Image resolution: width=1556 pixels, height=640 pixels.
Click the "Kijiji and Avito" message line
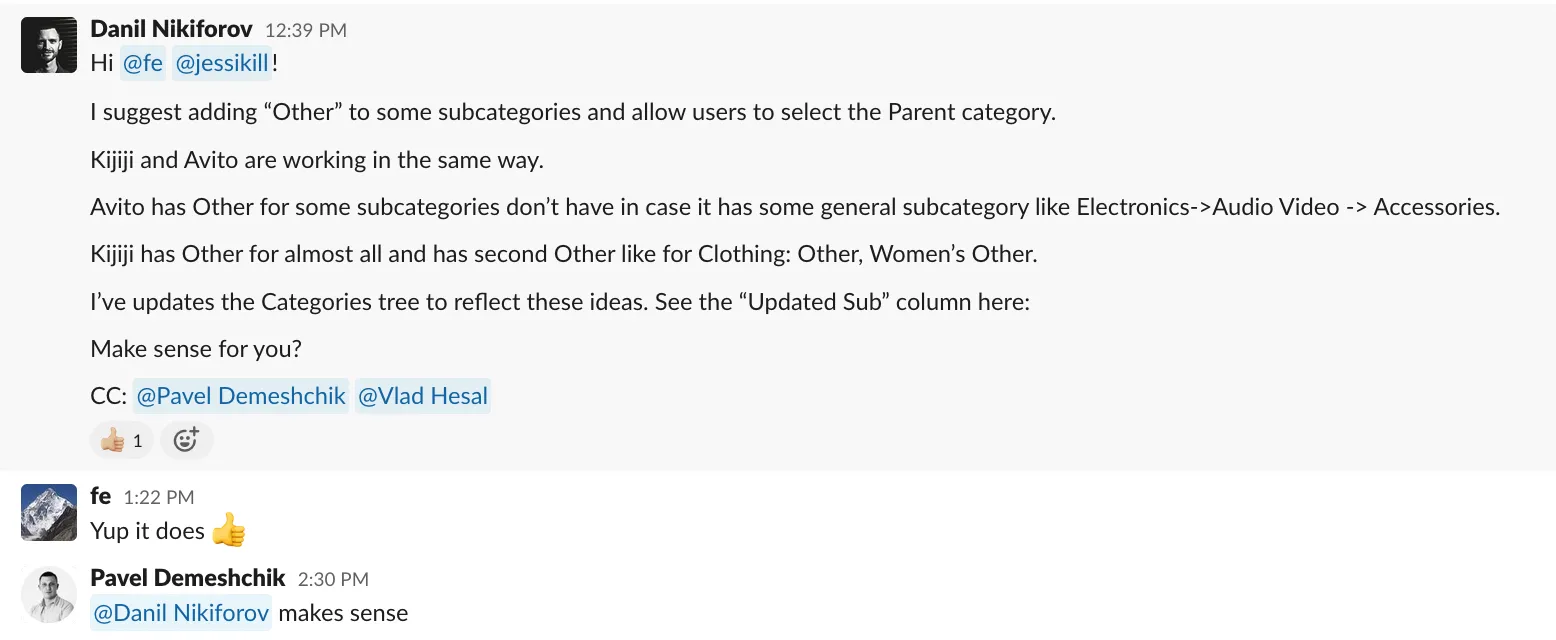(x=317, y=160)
